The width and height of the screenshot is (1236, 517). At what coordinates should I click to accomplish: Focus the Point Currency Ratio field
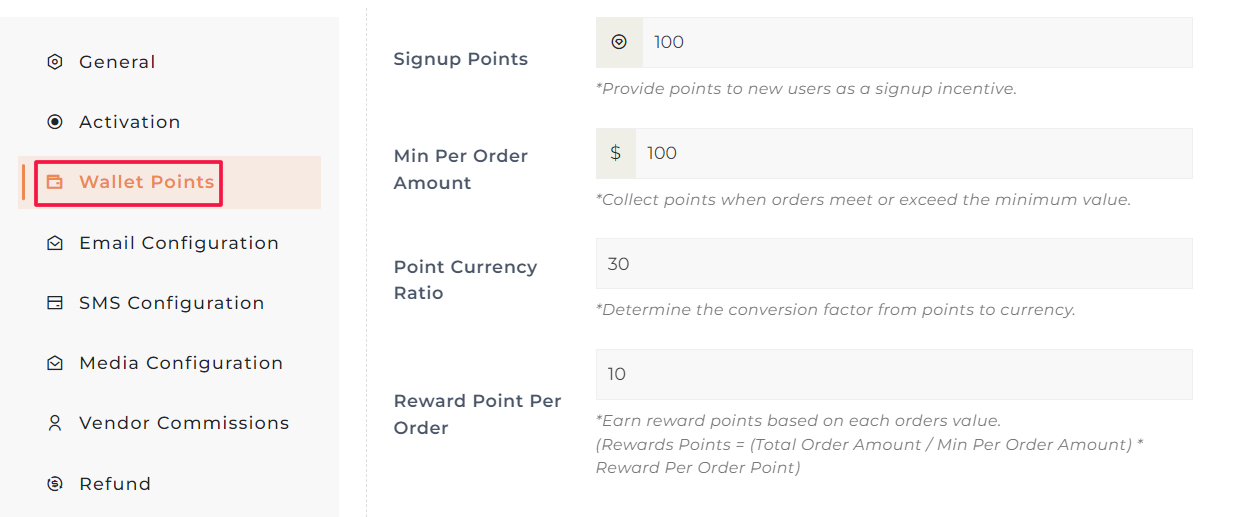893,264
